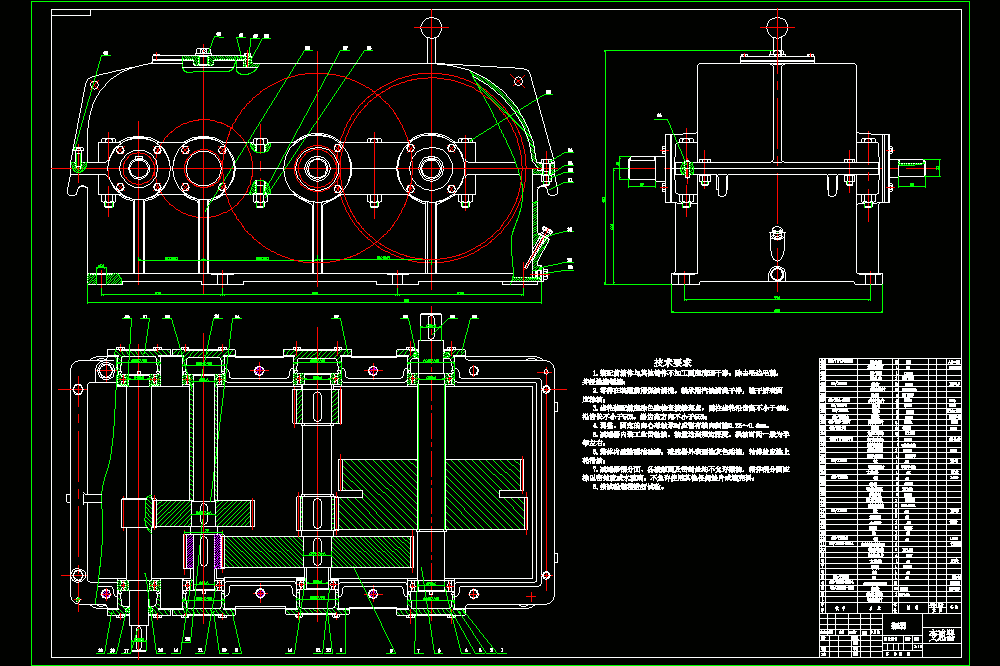This screenshot has width=1000, height=666.
Task: Select the far-left bearing end cap in the front view
Action: (x=138, y=168)
